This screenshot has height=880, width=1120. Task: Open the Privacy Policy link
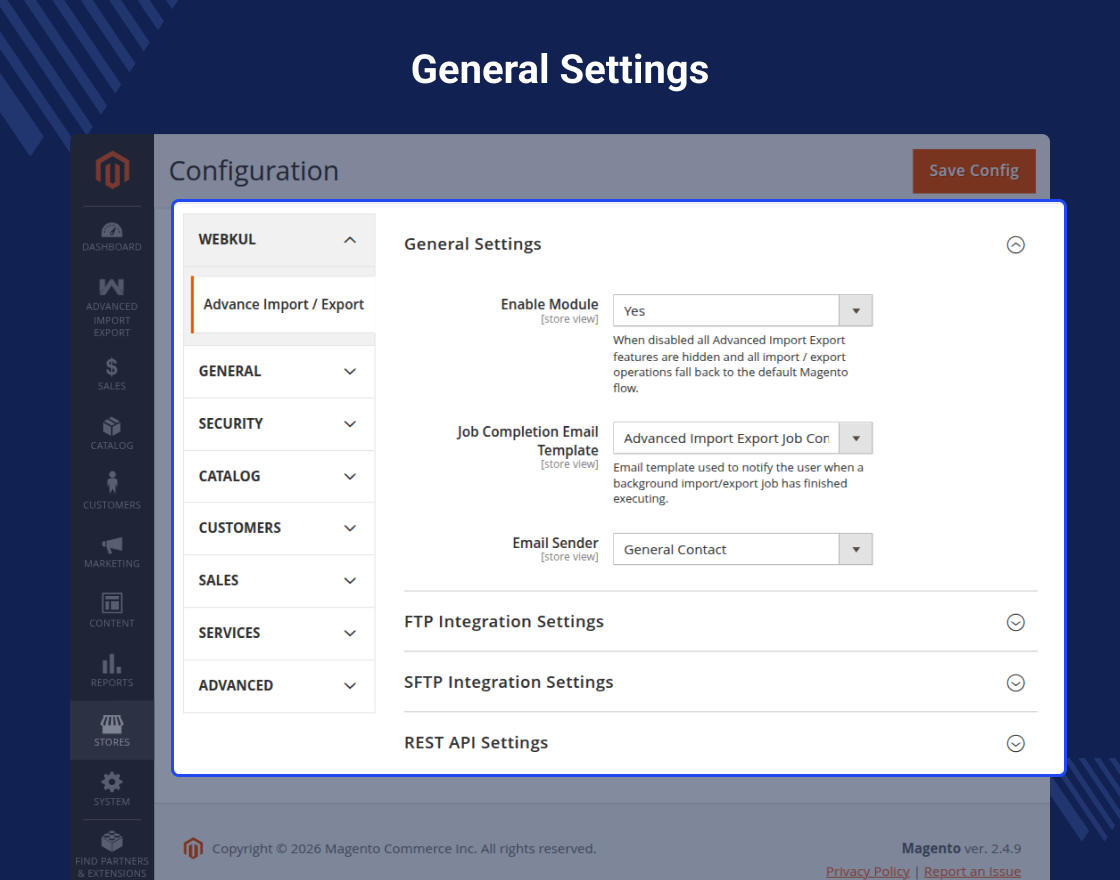click(867, 871)
